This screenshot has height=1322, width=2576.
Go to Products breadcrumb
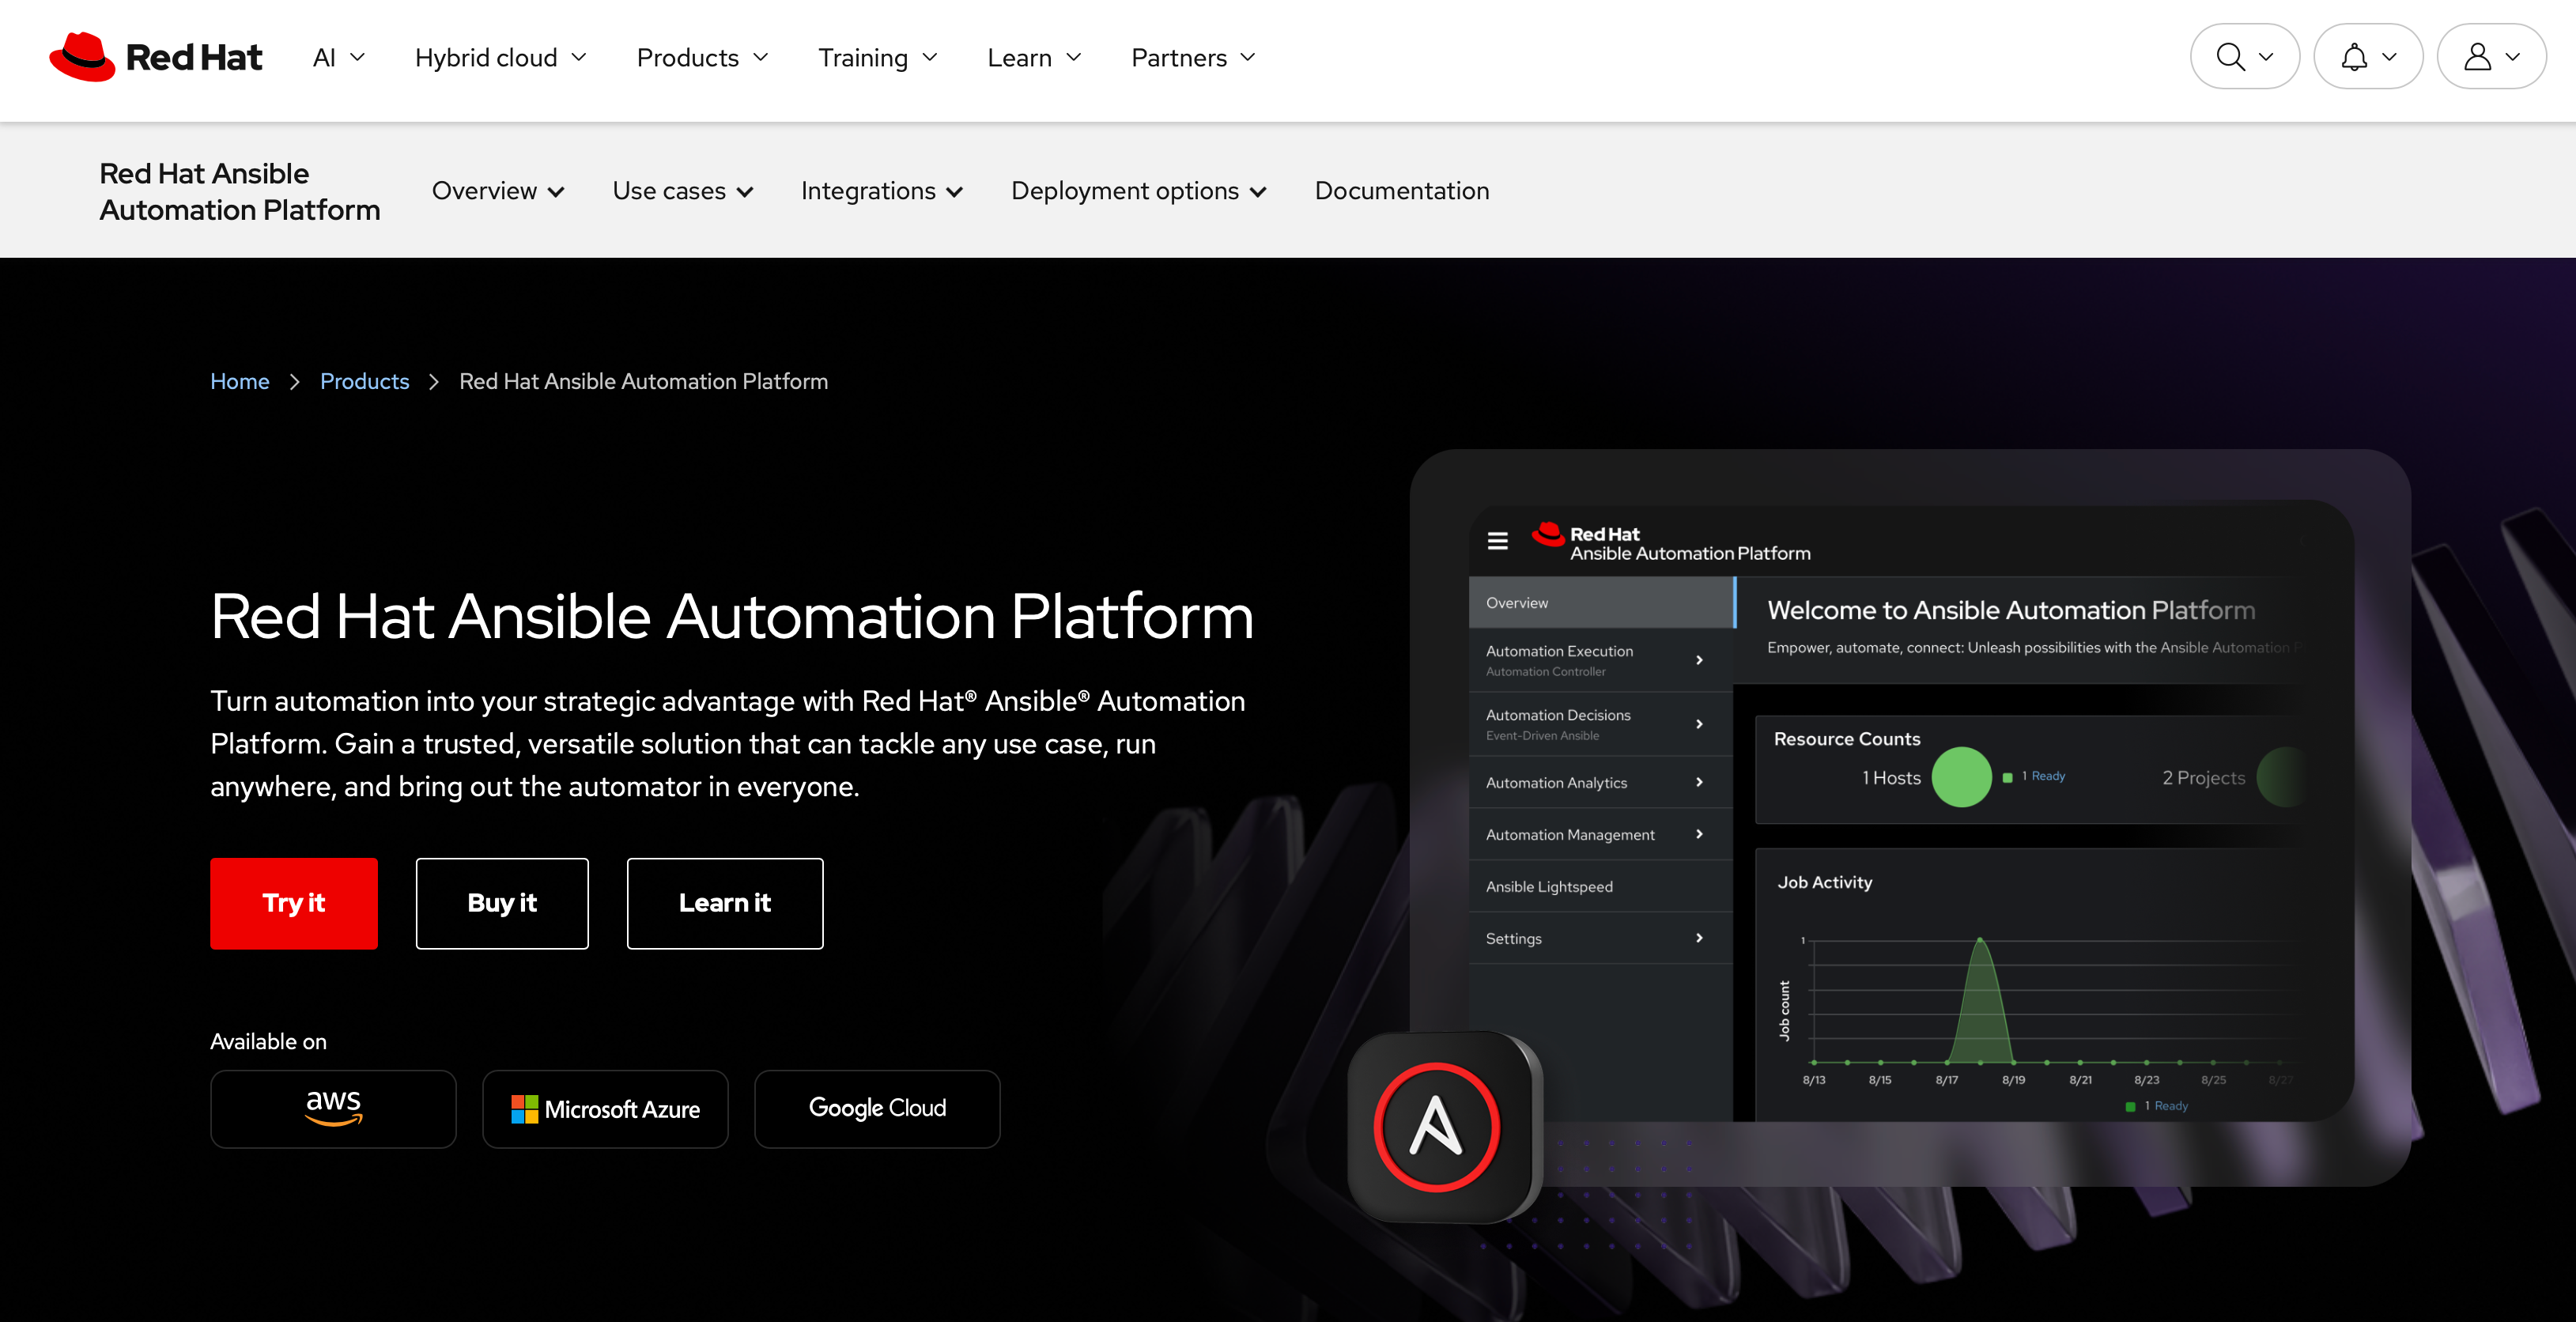point(364,381)
